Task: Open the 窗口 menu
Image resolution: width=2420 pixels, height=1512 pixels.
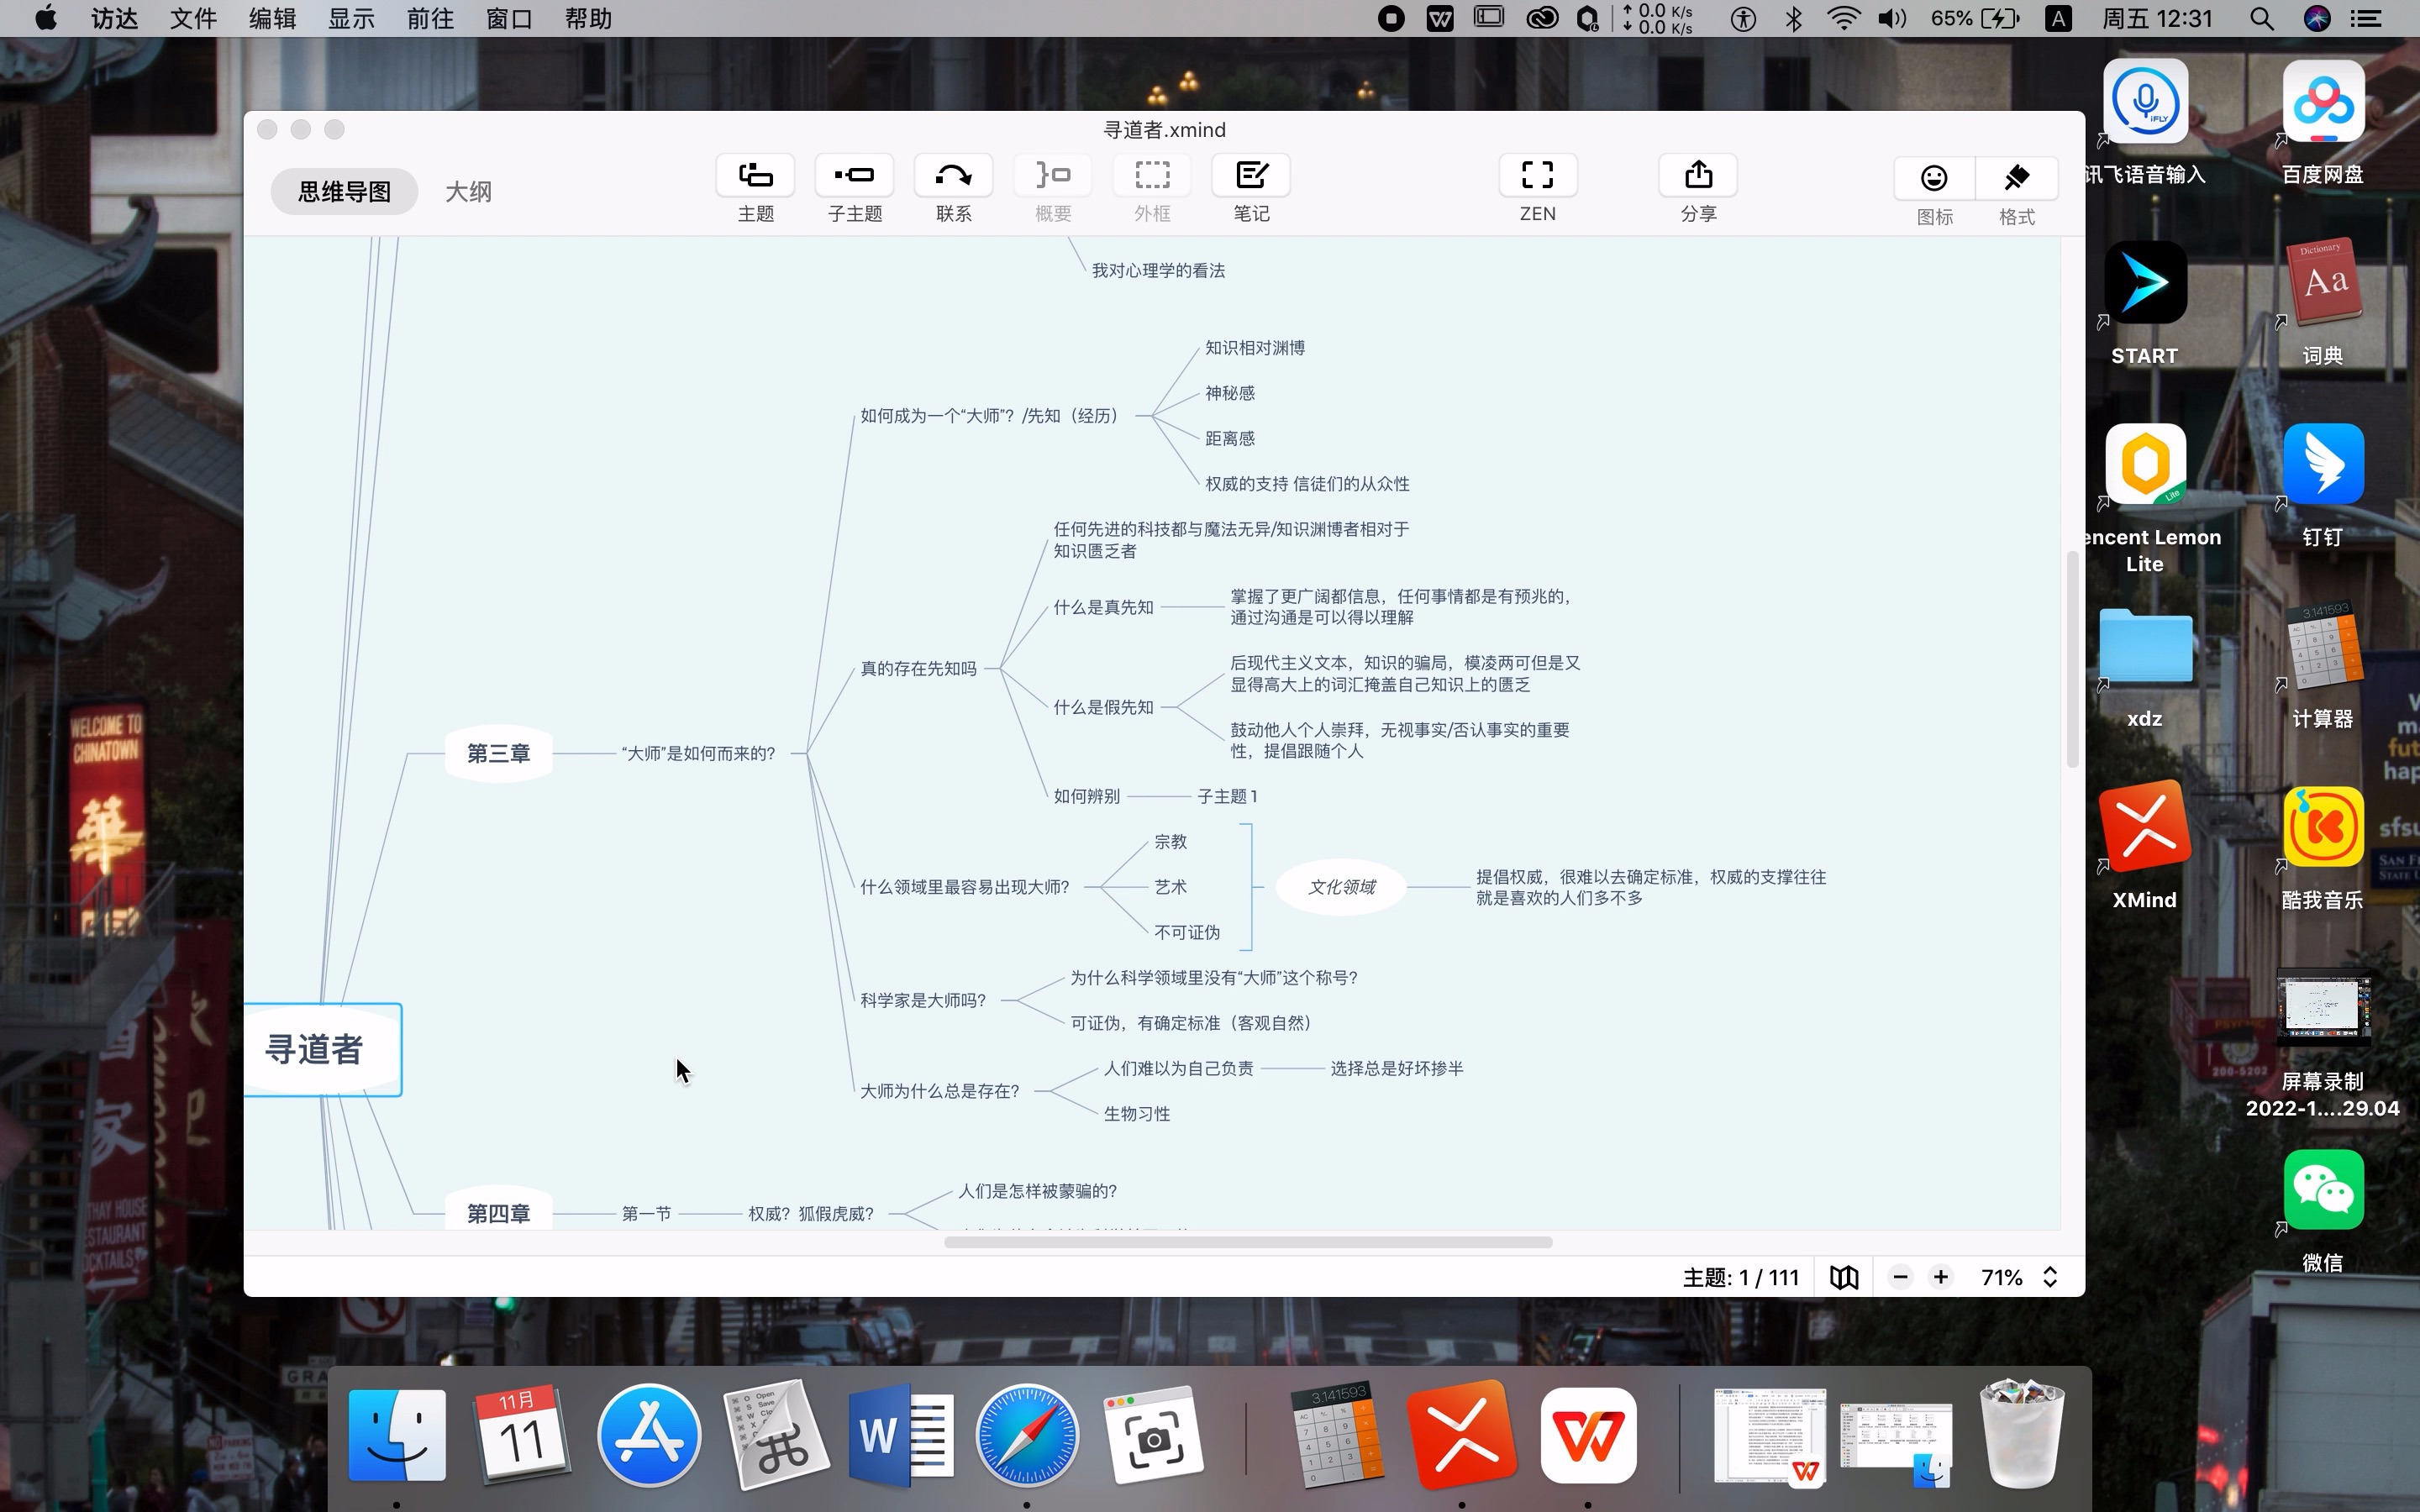Action: tap(509, 19)
